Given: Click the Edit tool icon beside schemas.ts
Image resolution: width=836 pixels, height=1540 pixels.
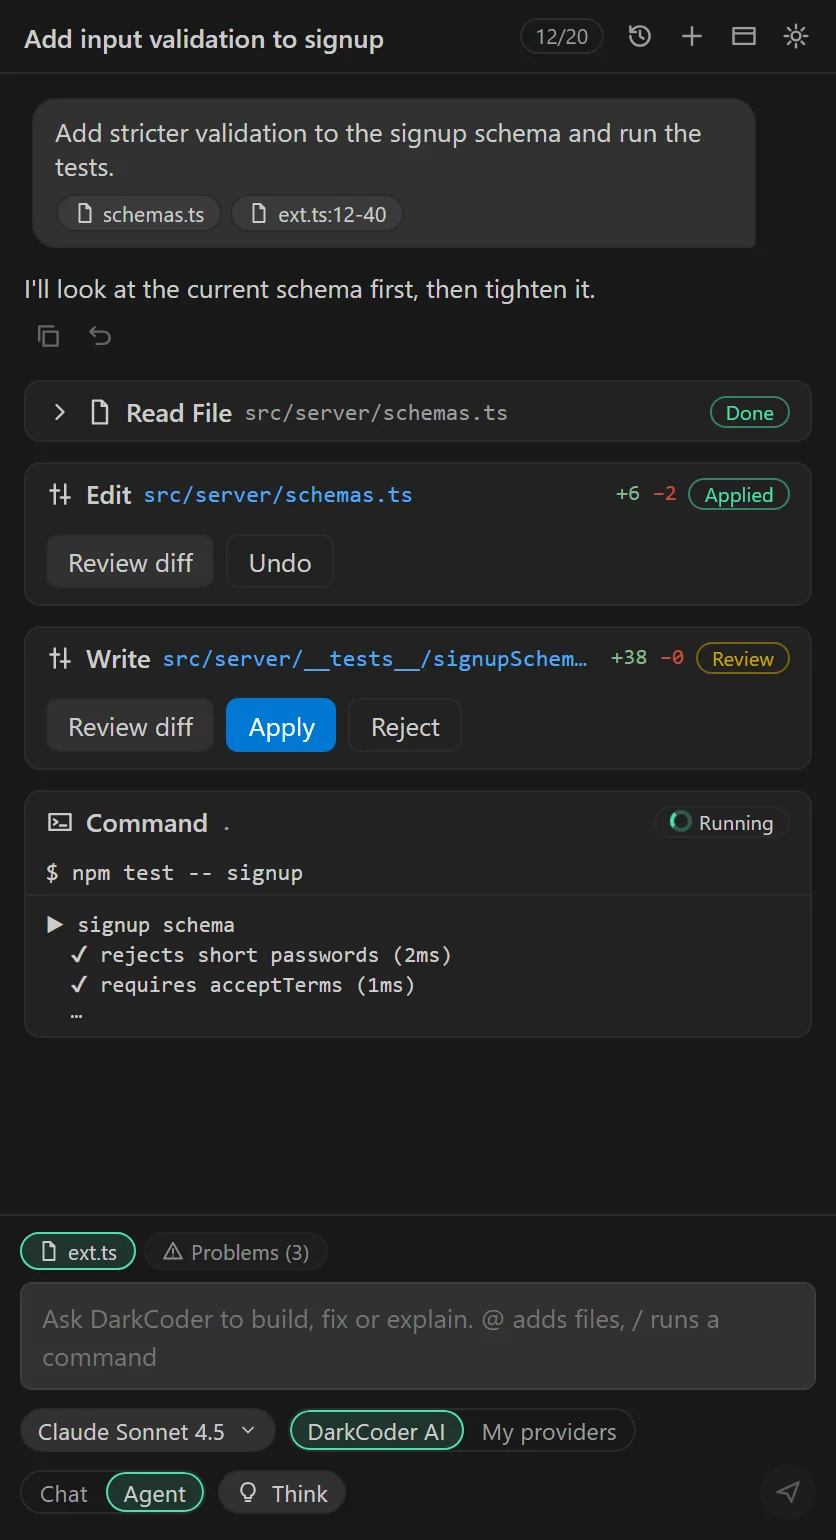Looking at the screenshot, I should (60, 495).
